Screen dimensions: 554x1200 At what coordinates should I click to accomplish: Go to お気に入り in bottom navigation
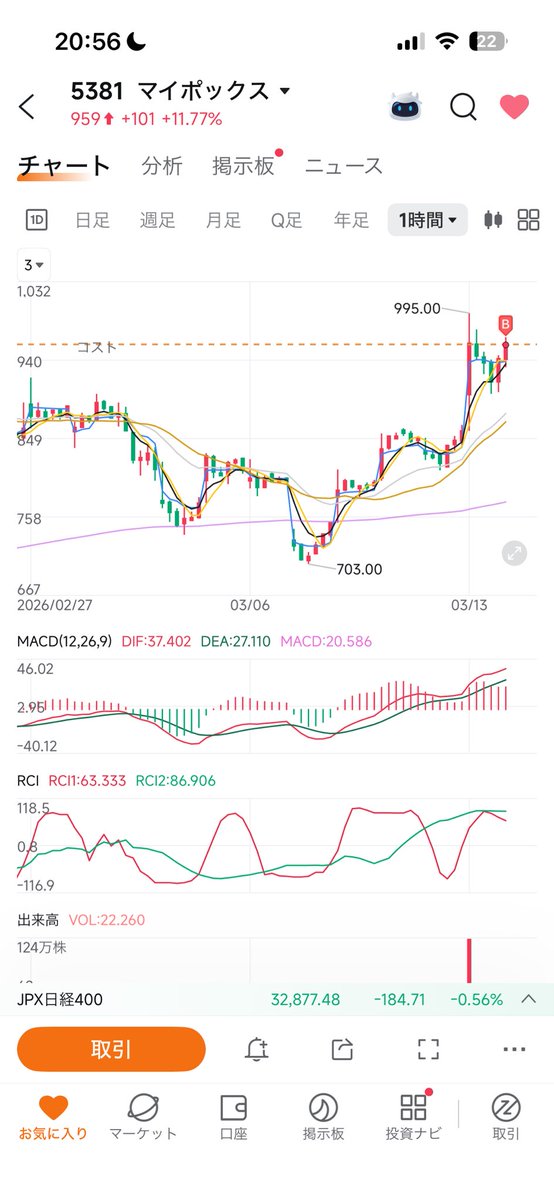[x=53, y=1118]
